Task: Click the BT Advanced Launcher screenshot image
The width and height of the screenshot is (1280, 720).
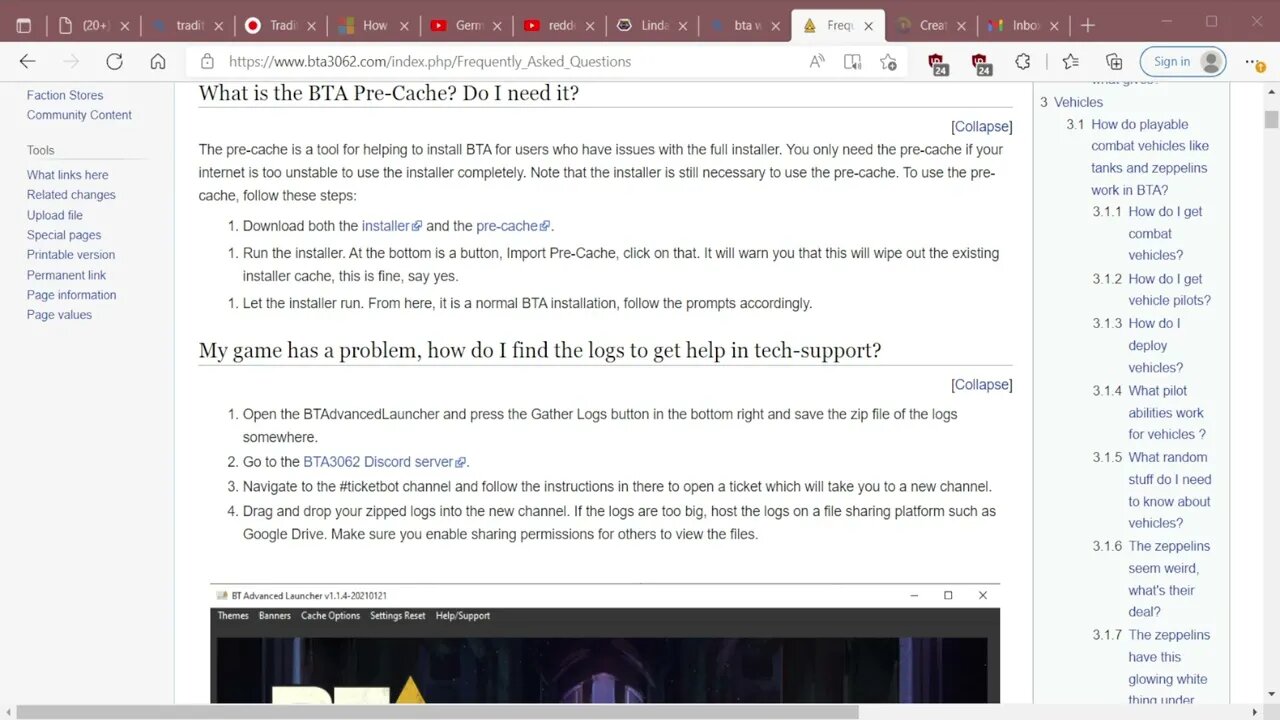Action: coord(604,644)
